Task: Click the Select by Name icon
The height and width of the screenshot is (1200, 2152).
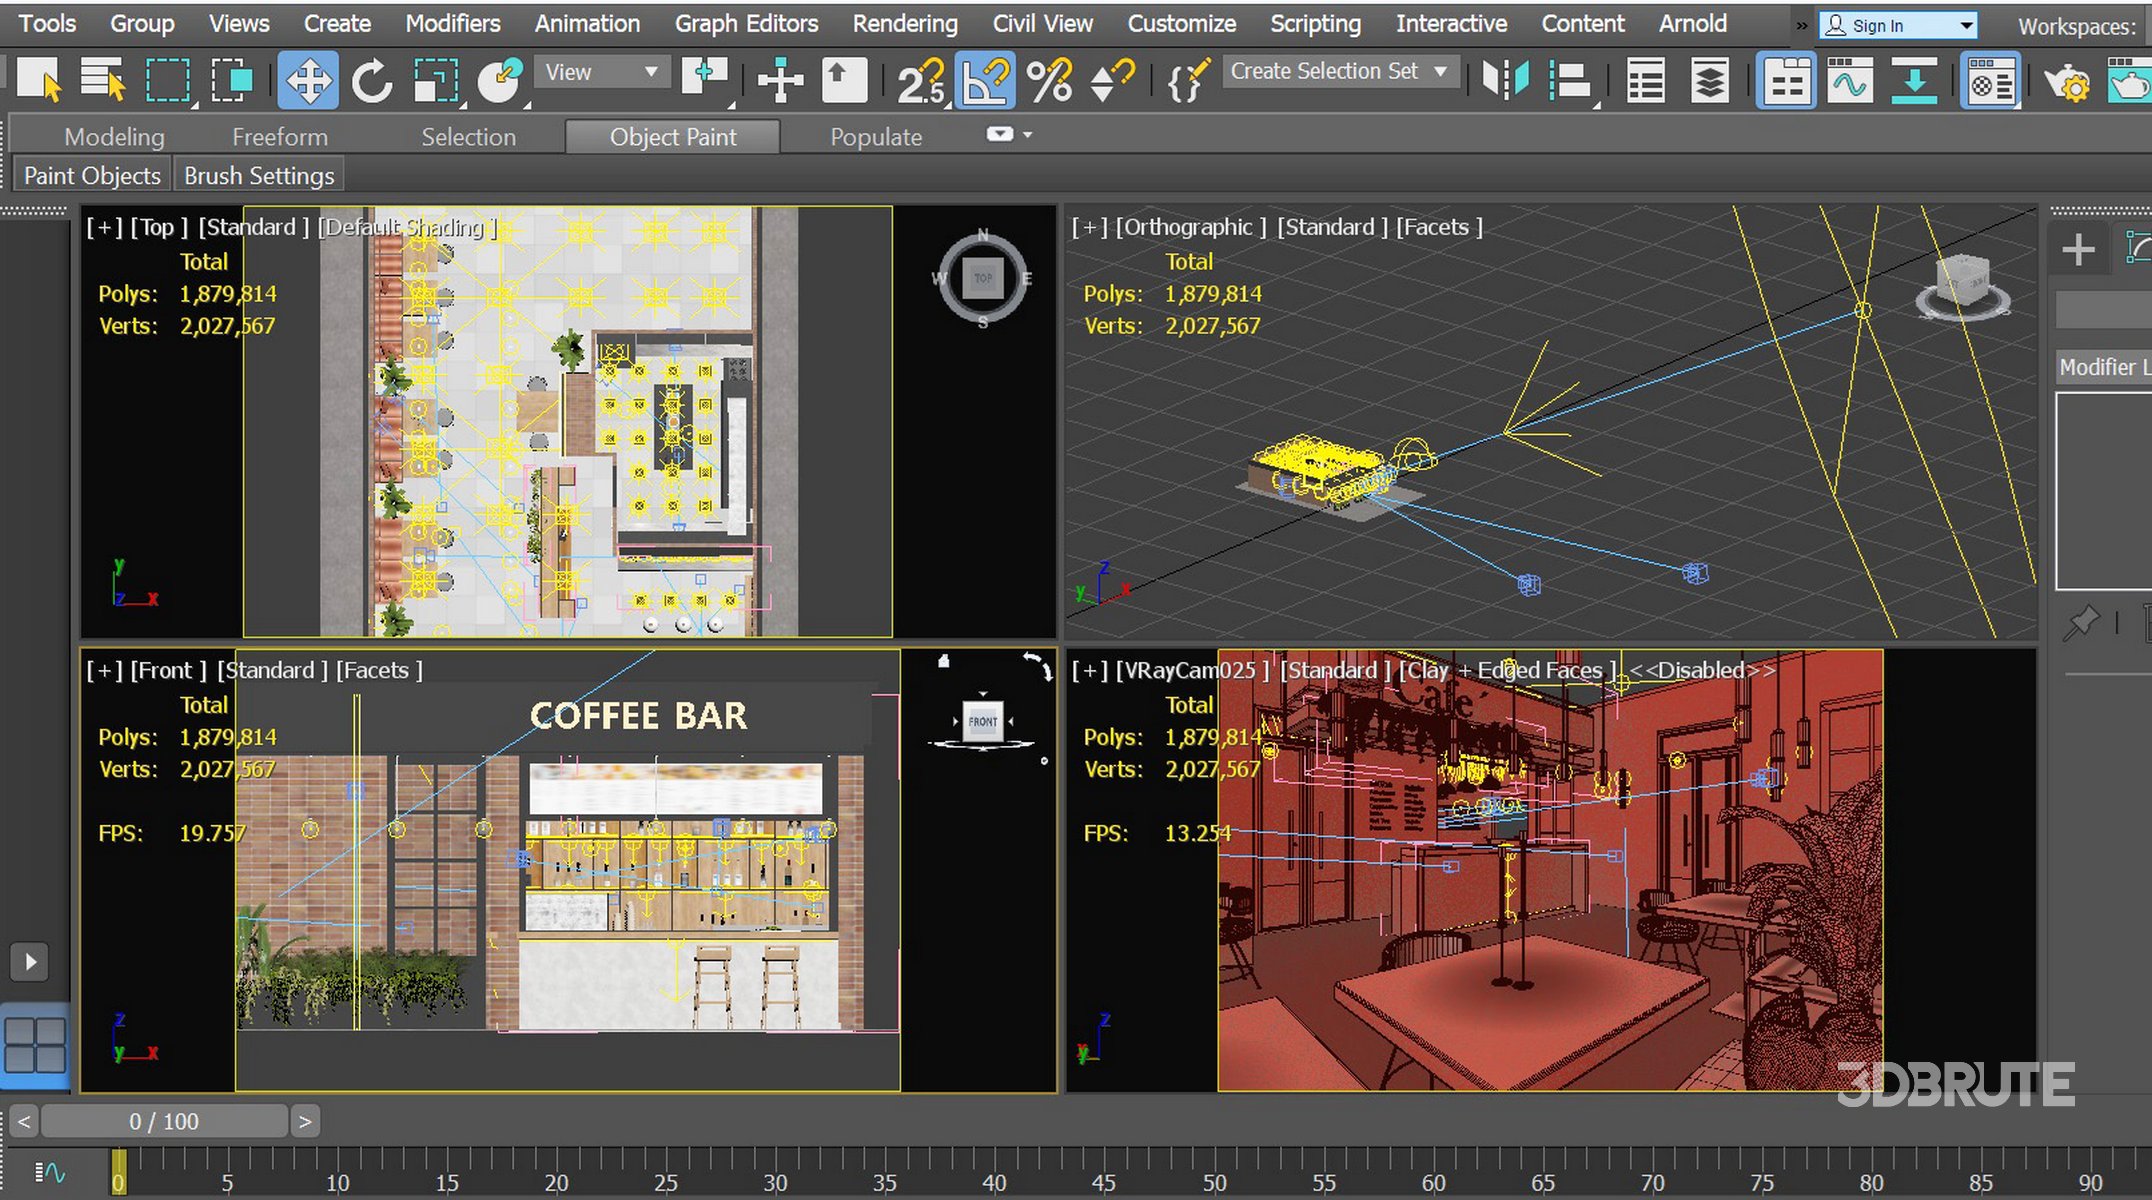Action: click(101, 80)
